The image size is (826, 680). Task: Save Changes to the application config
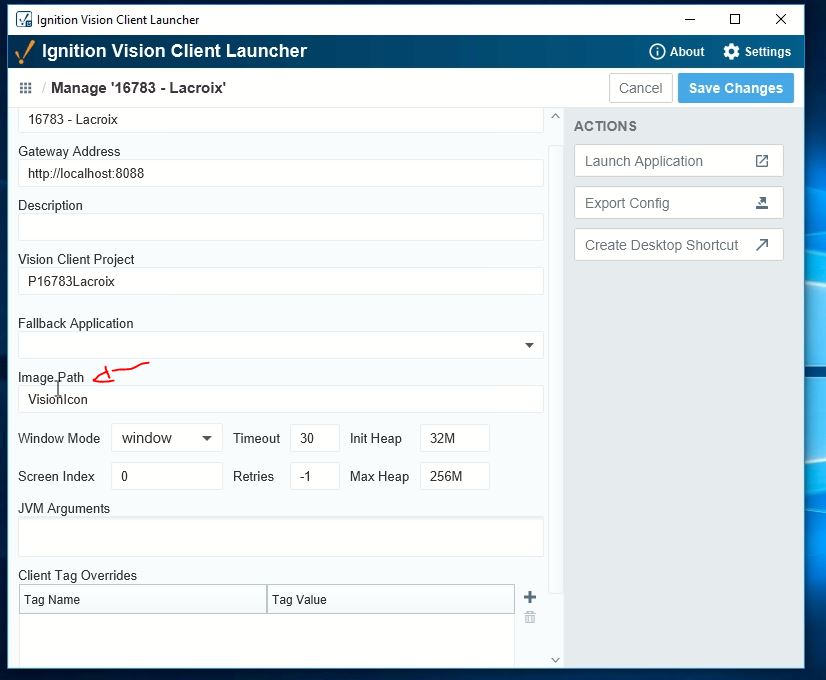[x=735, y=88]
